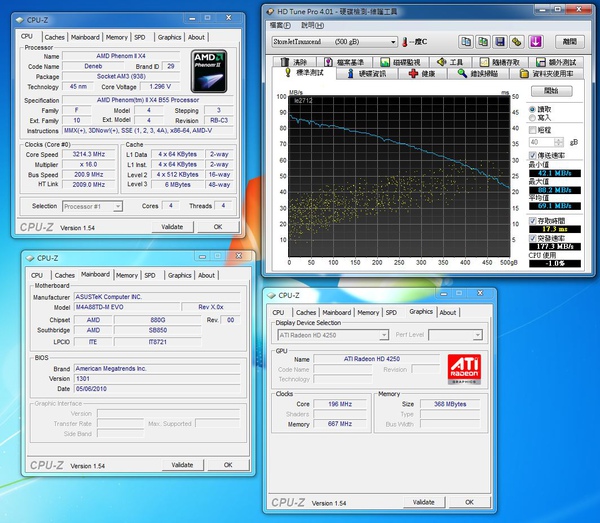The width and height of the screenshot is (600, 523).
Task: Click the "05/06/2010" BIOS date field
Action: tap(157, 389)
